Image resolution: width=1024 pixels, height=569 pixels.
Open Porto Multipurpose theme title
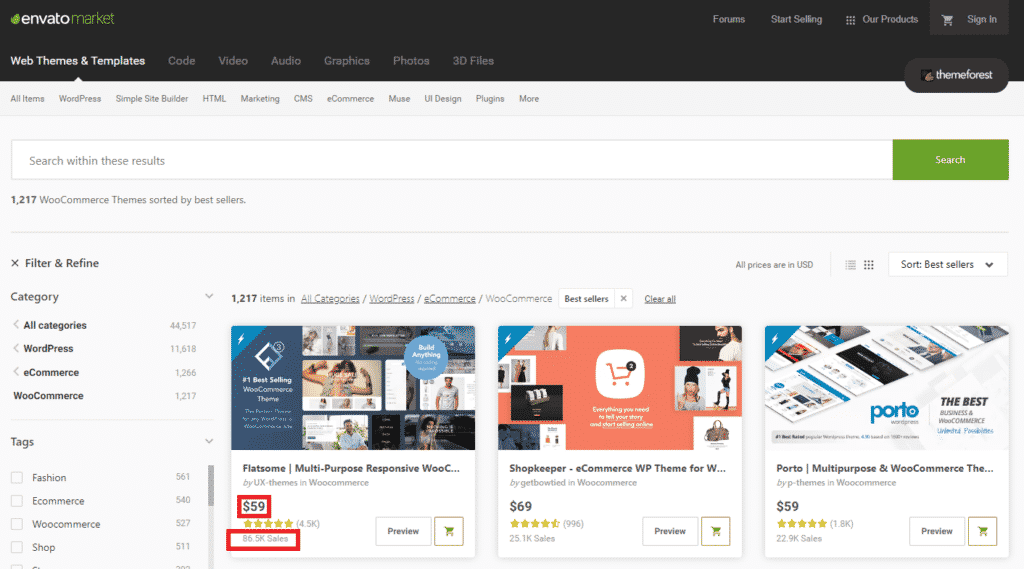click(885, 468)
